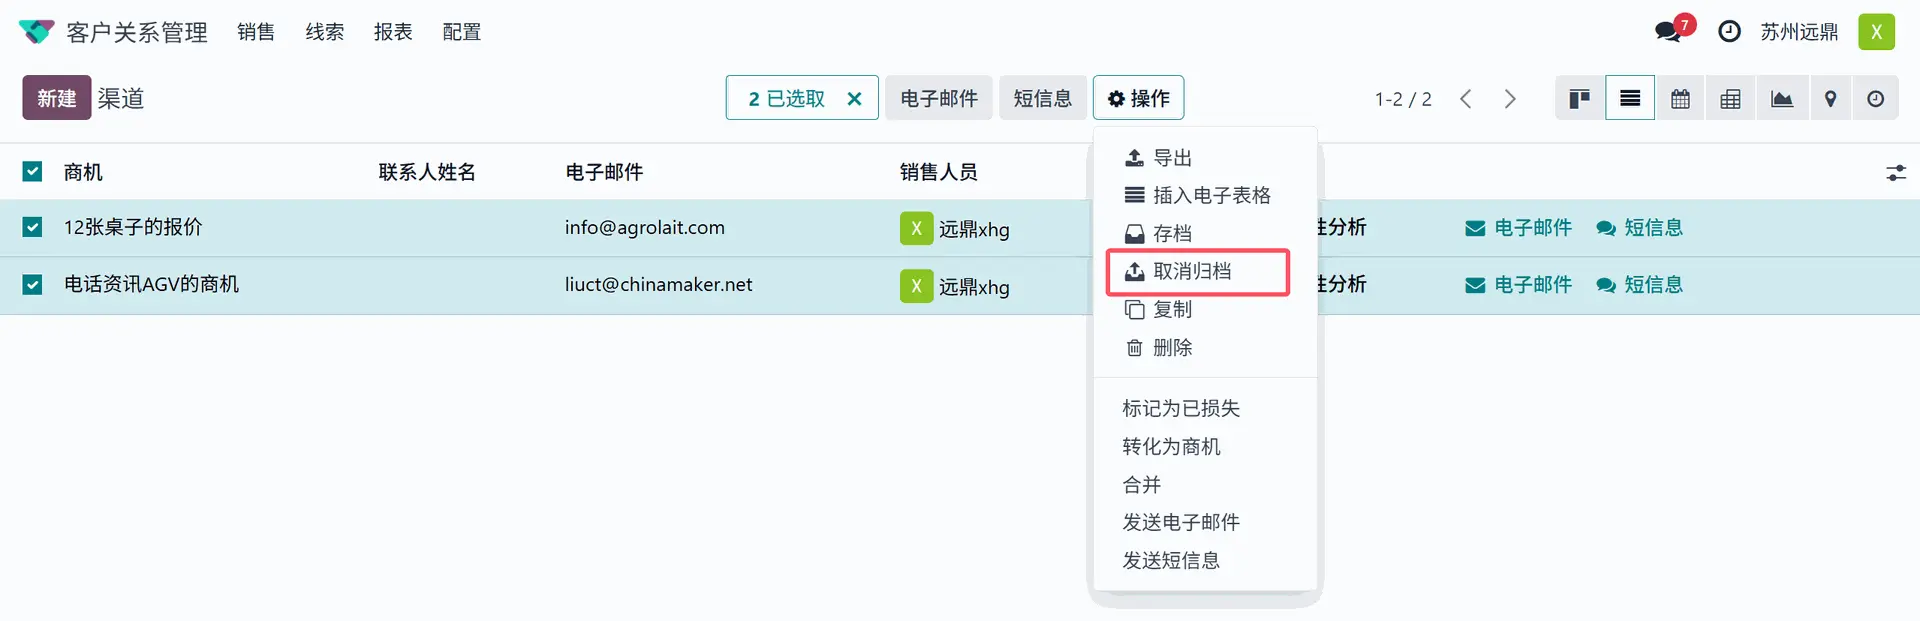Open the activities clock in top bar
This screenshot has height=621, width=1920.
pos(1729,32)
